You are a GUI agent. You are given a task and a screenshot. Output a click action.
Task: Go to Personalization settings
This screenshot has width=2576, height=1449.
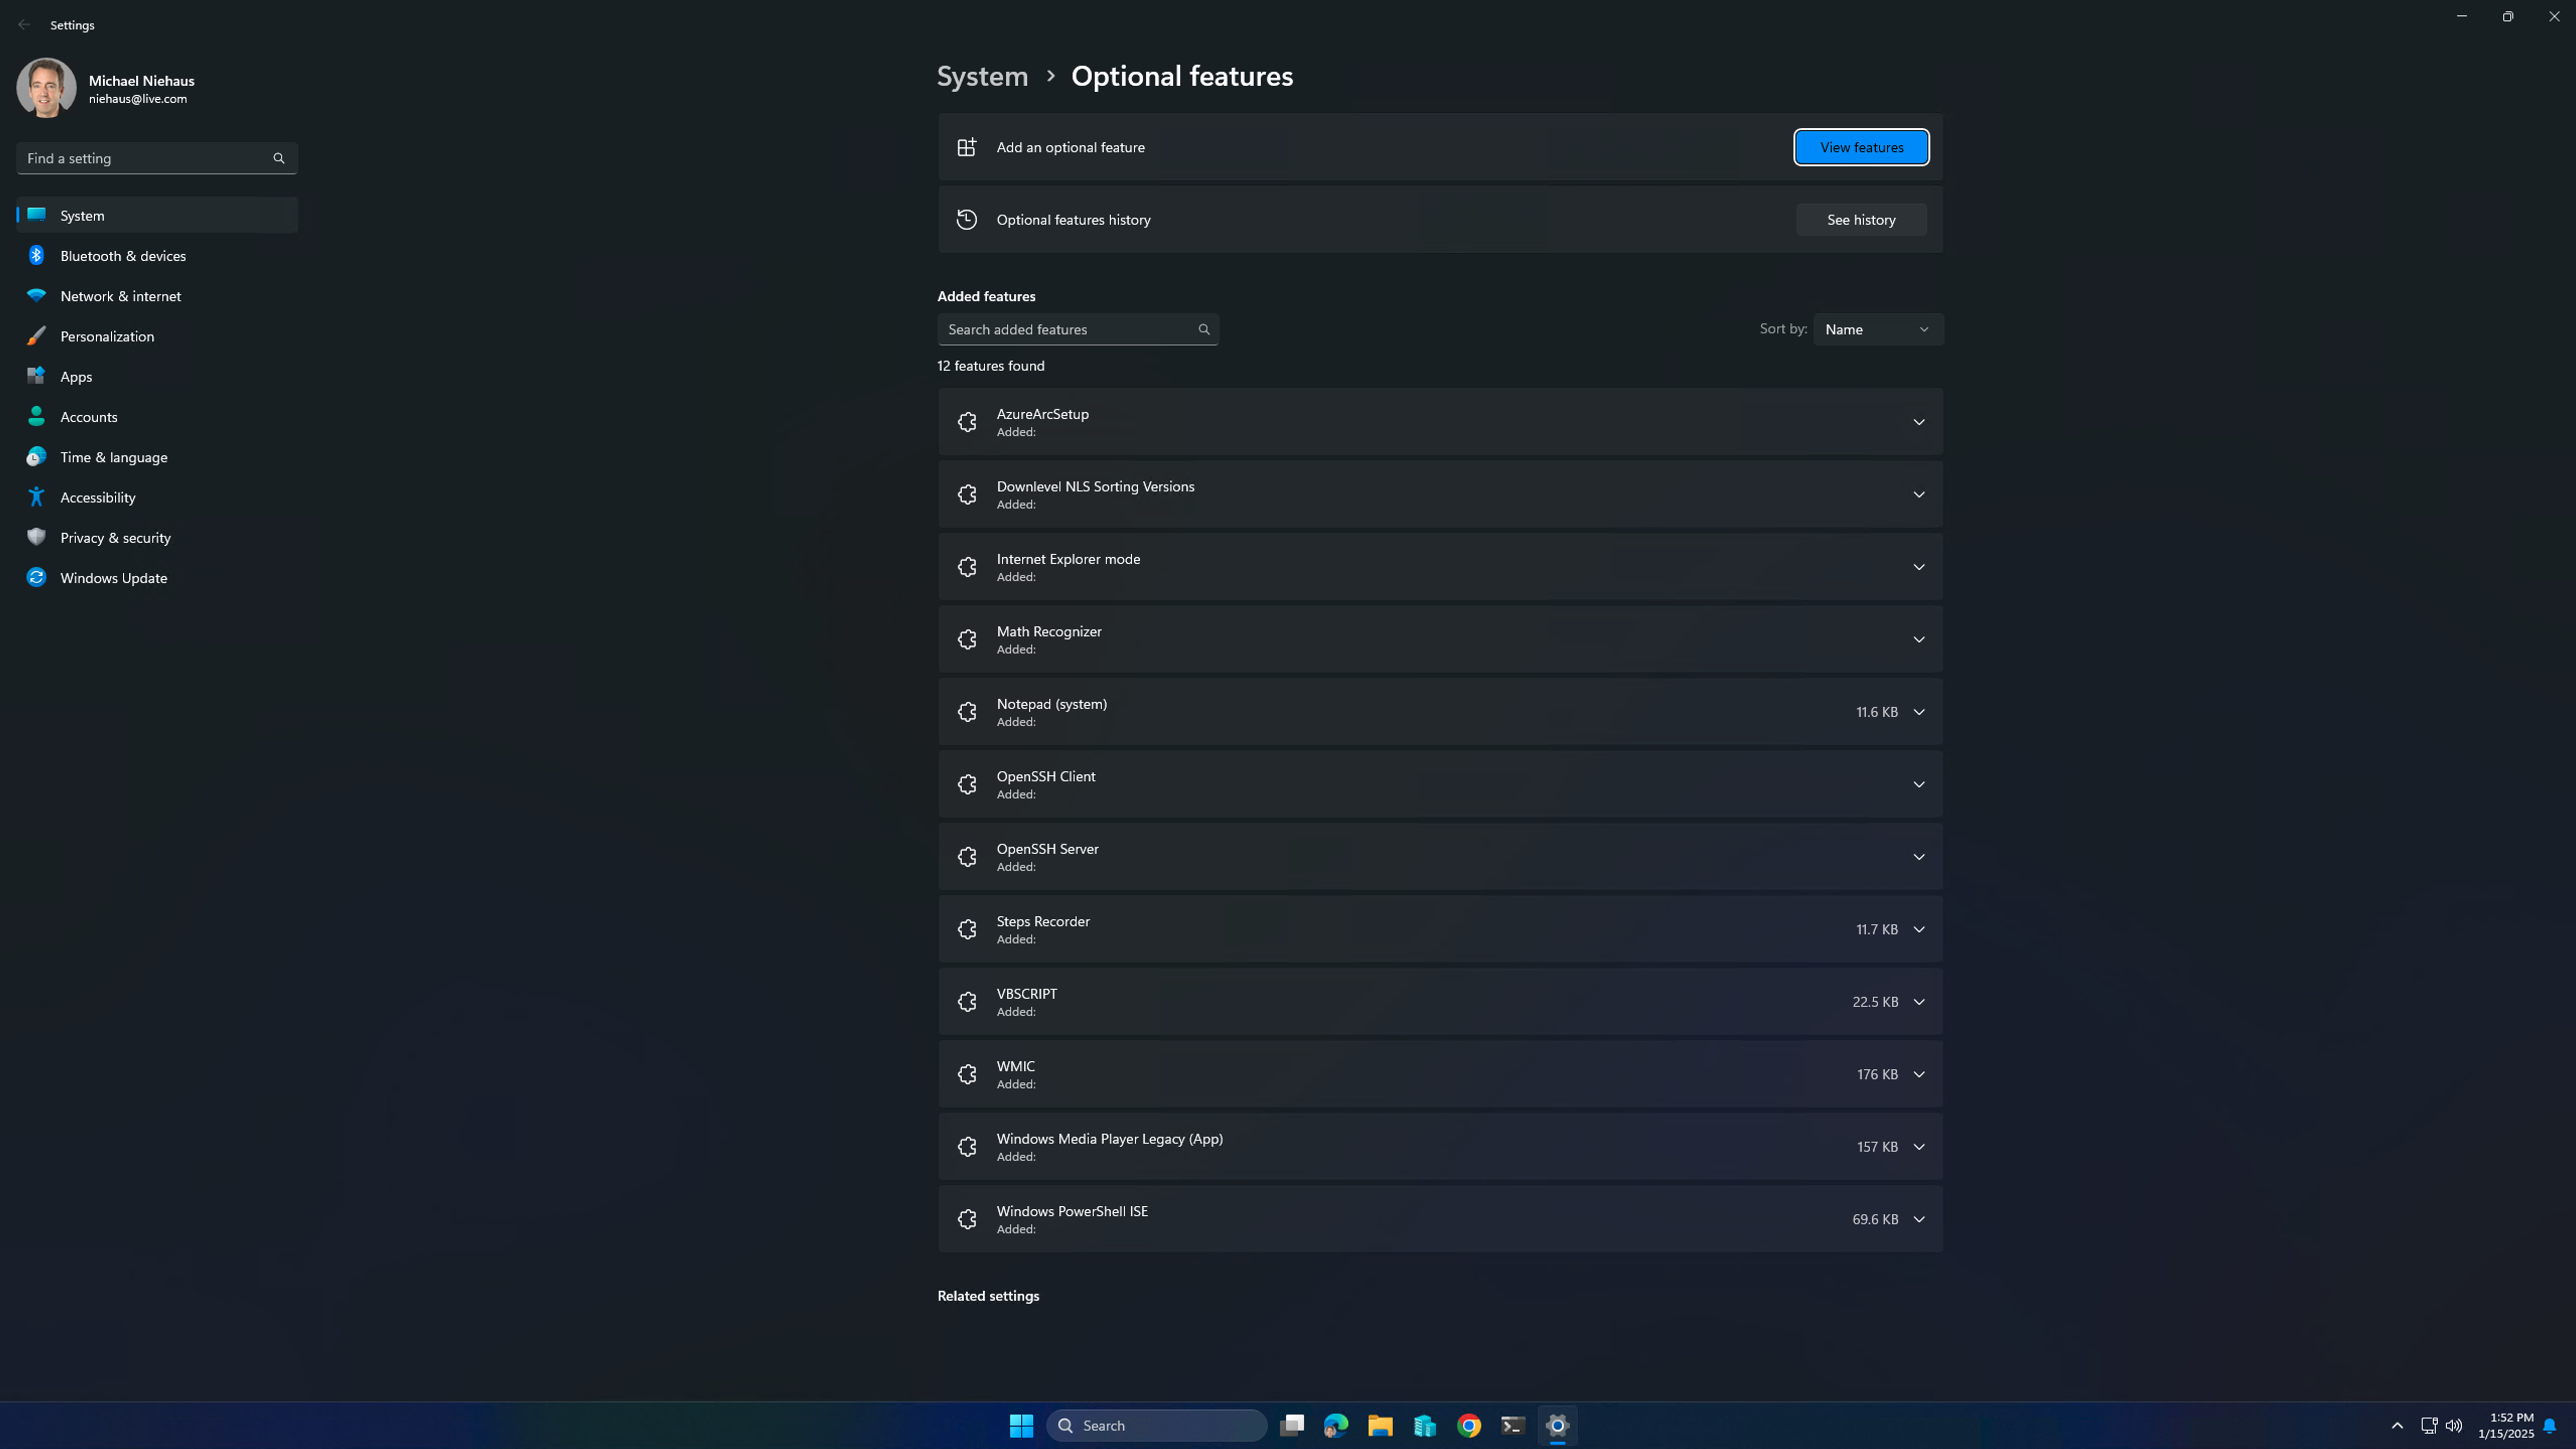tap(107, 336)
